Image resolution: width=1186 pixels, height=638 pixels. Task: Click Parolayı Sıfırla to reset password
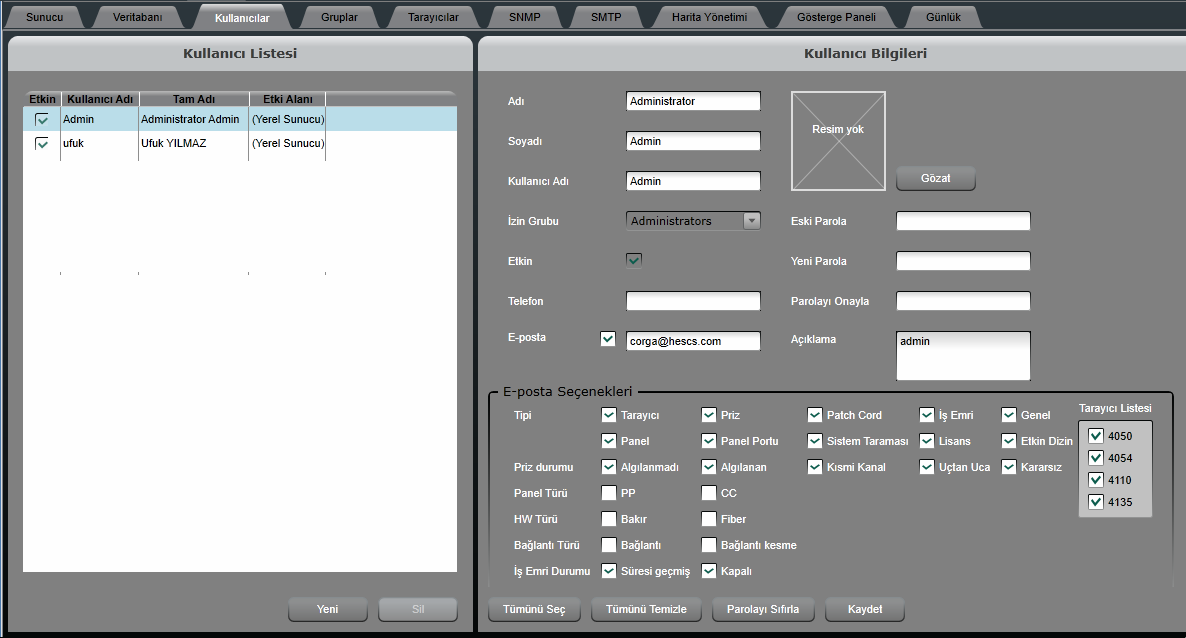[763, 609]
